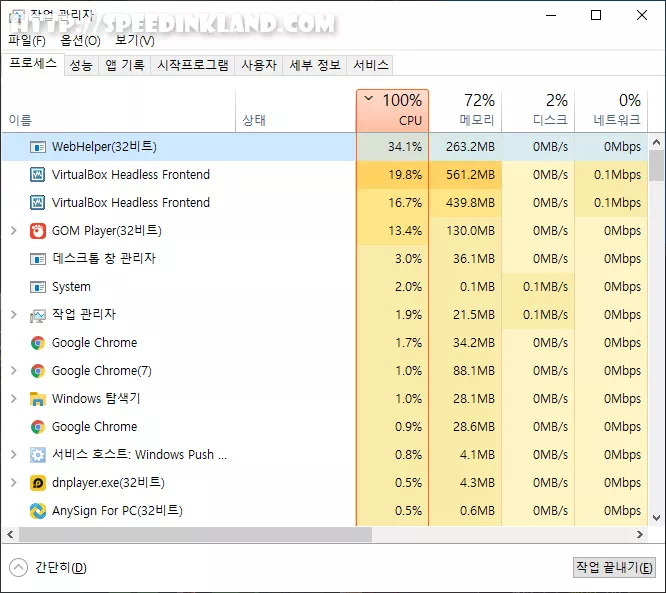Switch to the 성능 tab

[x=81, y=65]
